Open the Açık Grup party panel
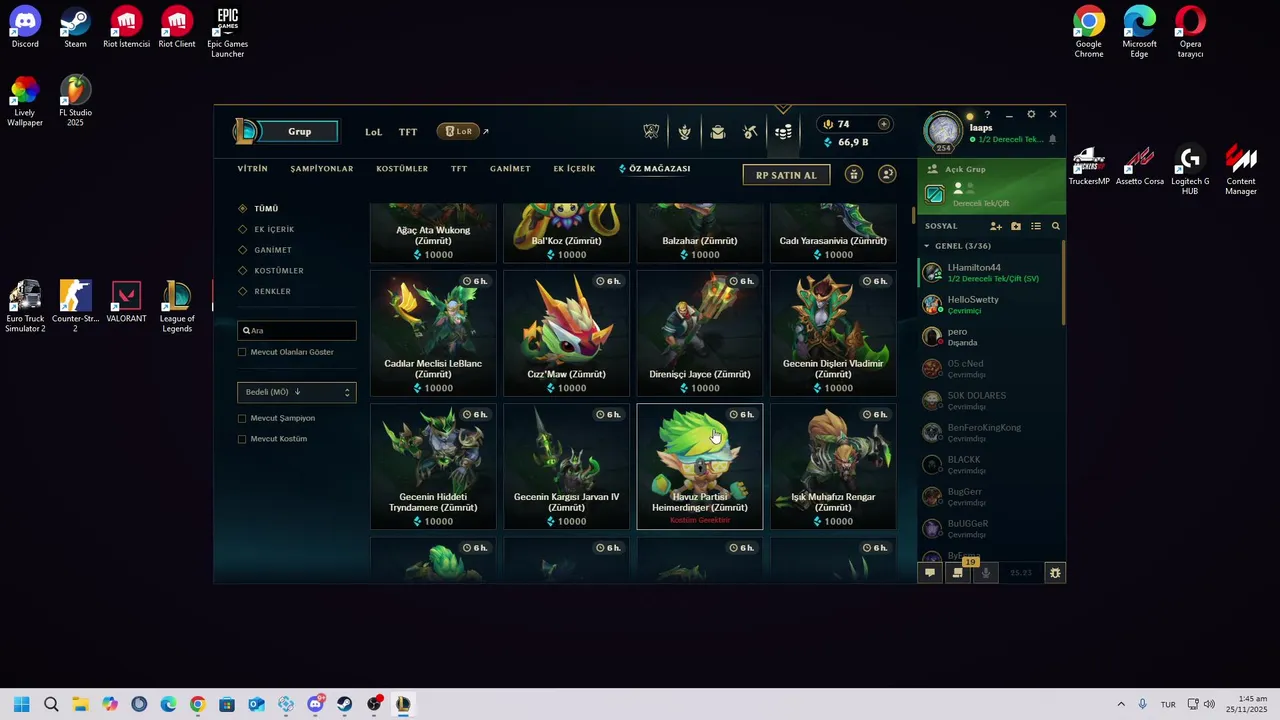The width and height of the screenshot is (1280, 720). pyautogui.click(x=991, y=186)
